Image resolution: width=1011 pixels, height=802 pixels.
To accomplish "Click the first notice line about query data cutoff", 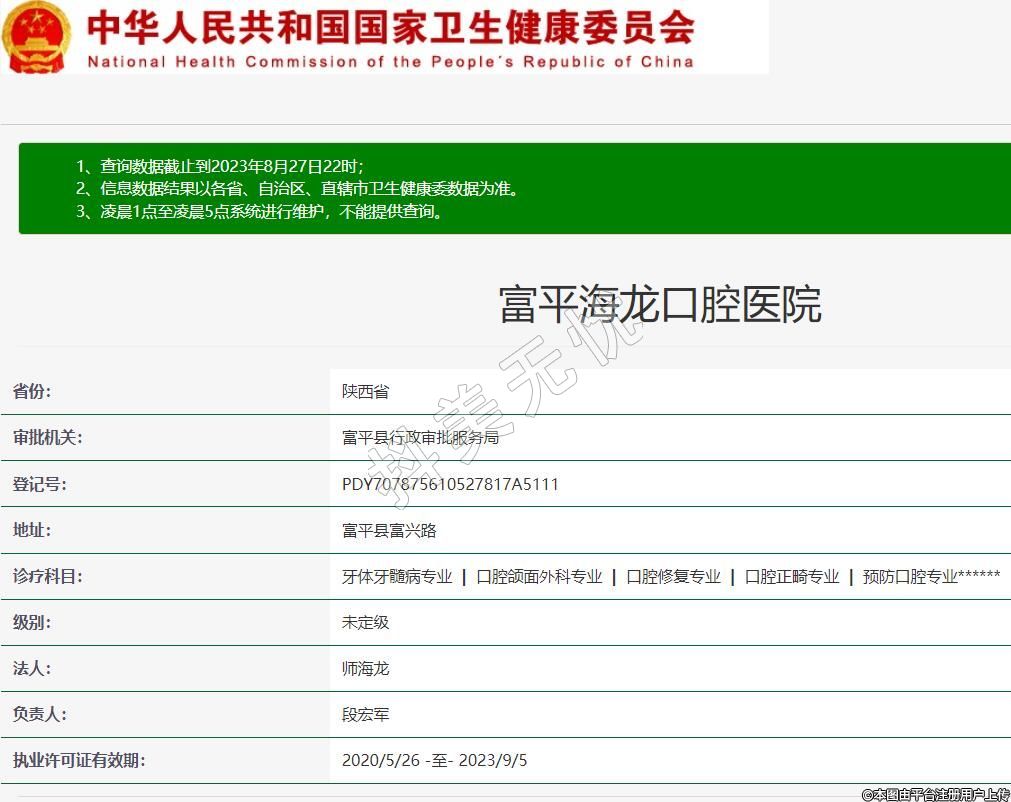I will 220,166.
